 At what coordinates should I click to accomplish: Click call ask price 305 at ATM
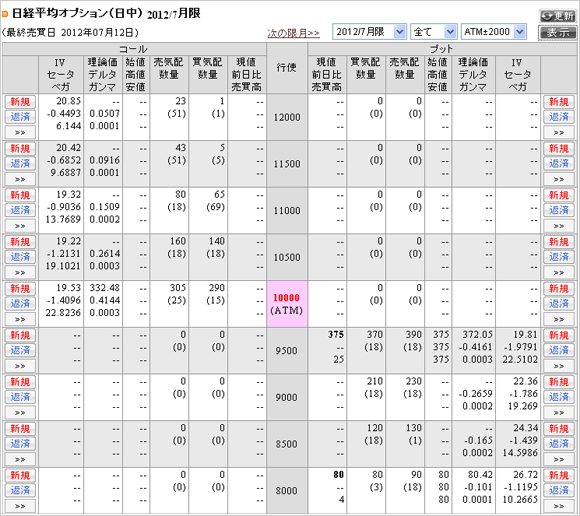click(x=178, y=288)
